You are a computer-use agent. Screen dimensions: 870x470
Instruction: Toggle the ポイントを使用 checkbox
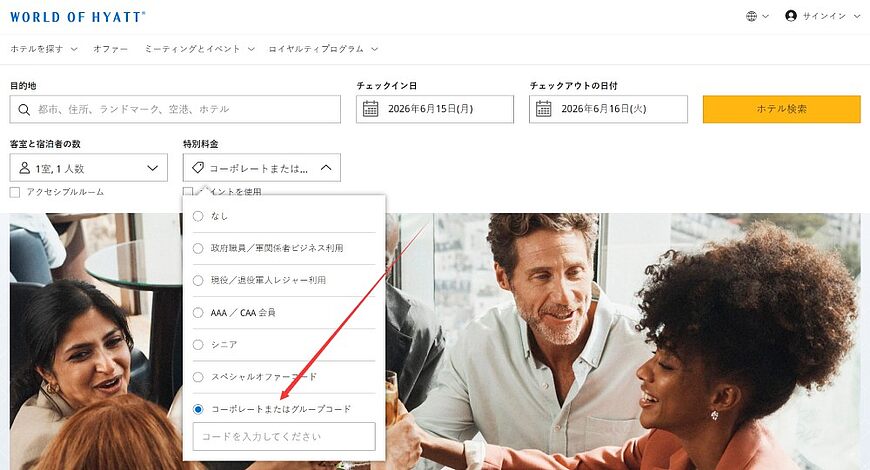coord(188,192)
